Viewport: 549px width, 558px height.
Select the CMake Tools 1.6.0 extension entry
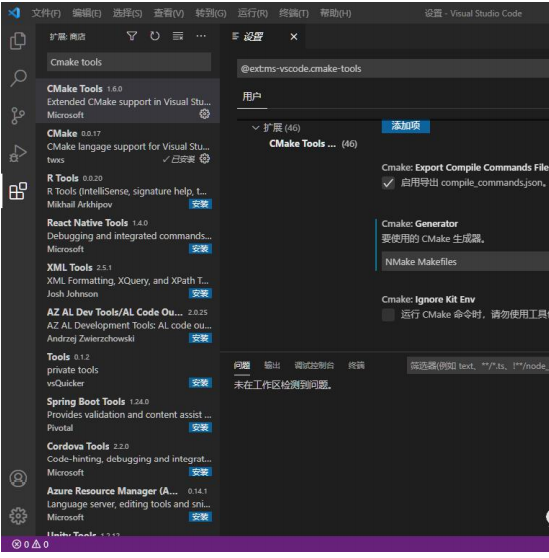click(128, 101)
